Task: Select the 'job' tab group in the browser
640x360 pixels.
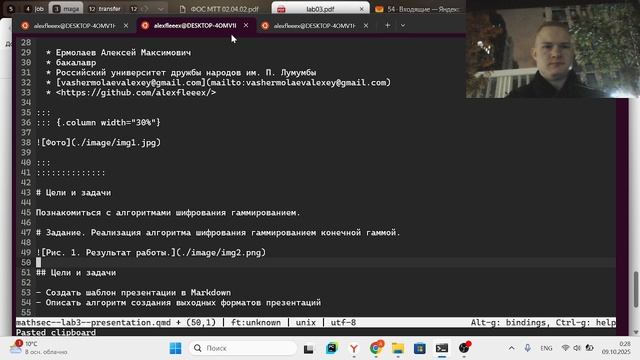Action: click(x=35, y=9)
